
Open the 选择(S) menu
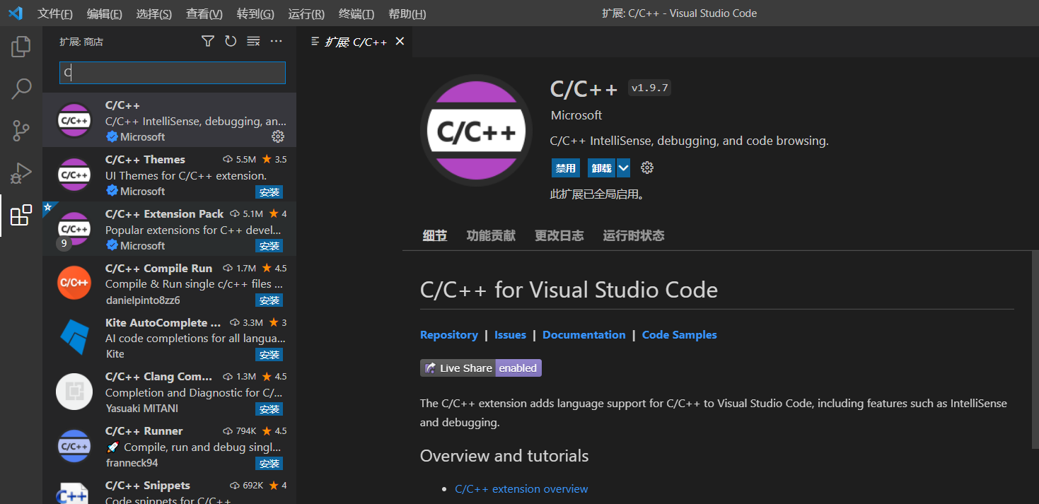coord(154,14)
